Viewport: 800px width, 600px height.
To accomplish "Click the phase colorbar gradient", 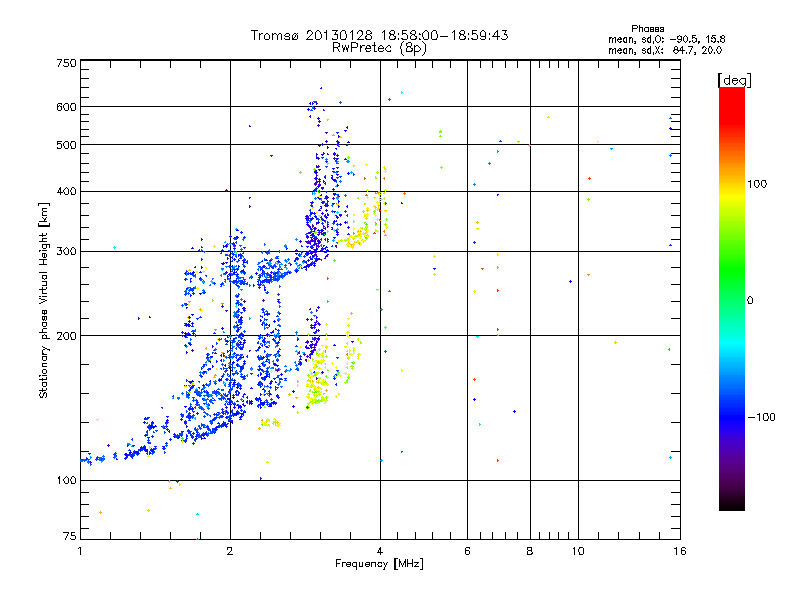I will (732, 298).
